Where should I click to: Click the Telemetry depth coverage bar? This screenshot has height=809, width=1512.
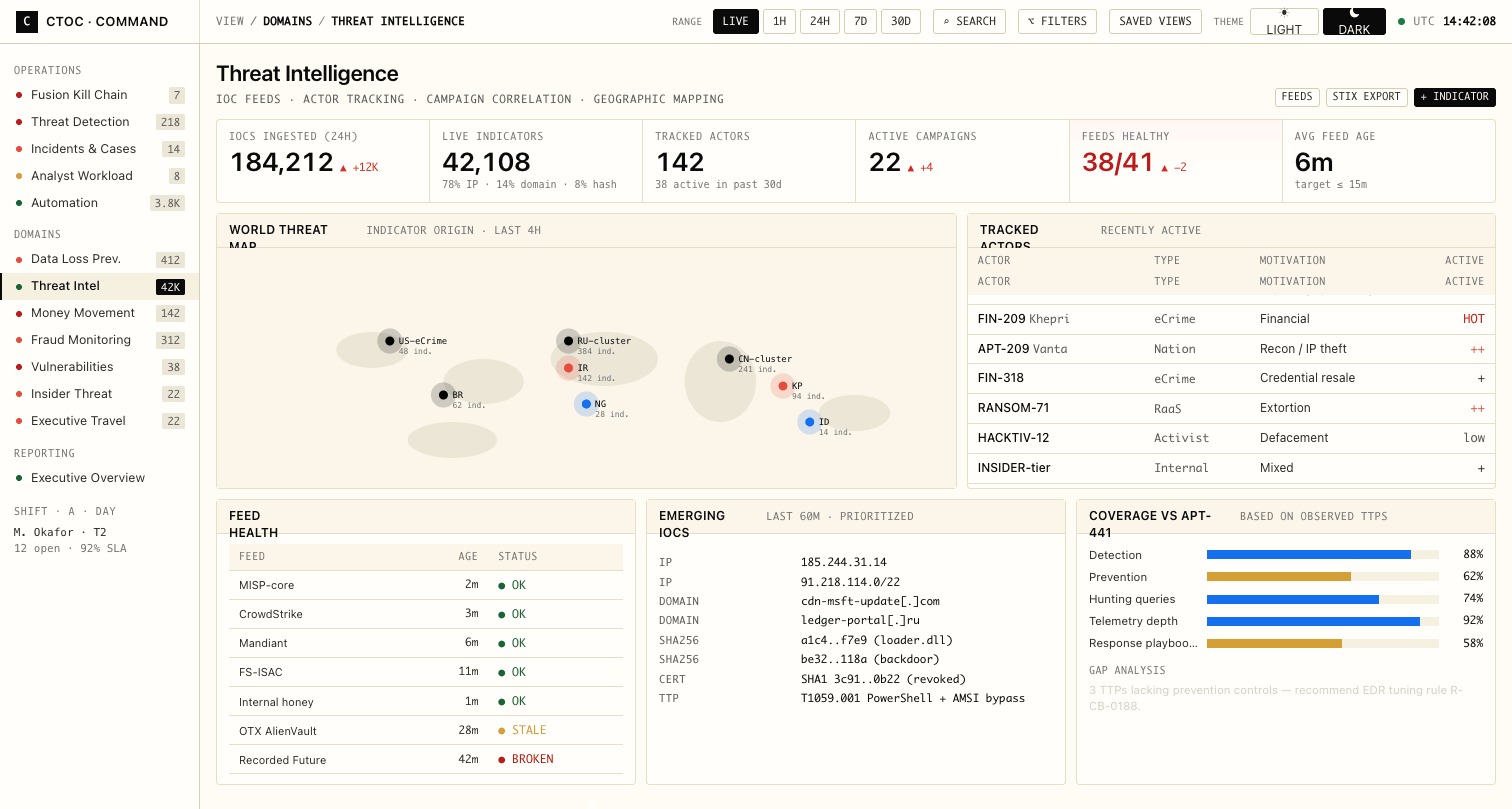point(1322,621)
